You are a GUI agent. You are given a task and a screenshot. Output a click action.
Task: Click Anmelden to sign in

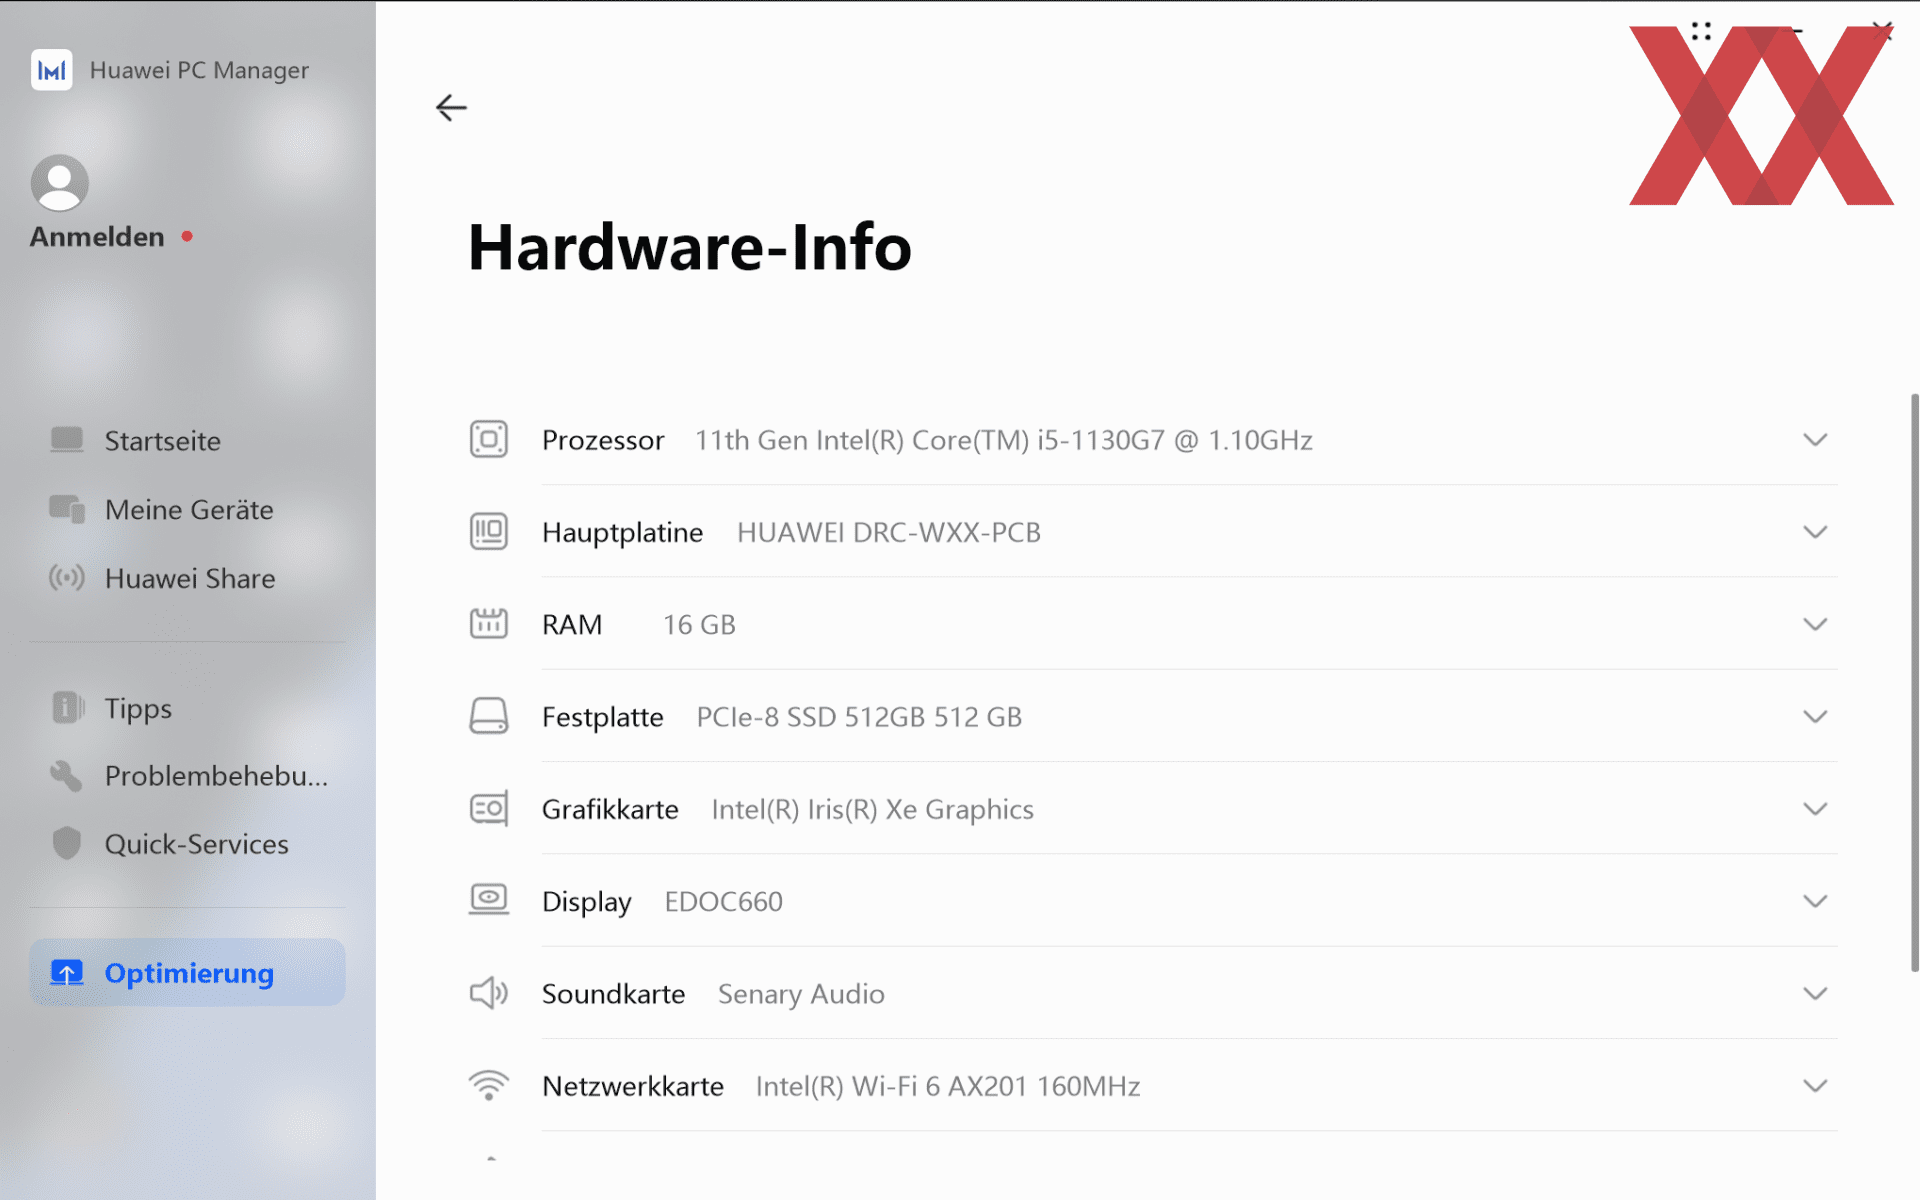click(97, 237)
